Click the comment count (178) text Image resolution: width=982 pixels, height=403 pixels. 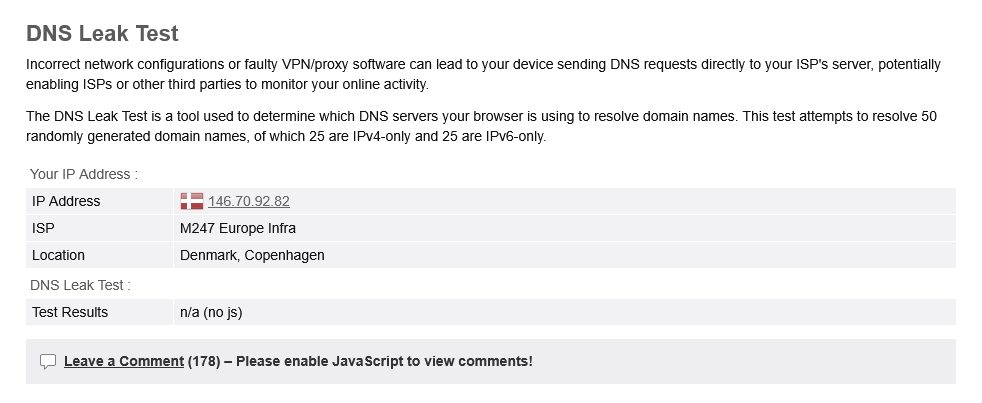[x=204, y=362]
